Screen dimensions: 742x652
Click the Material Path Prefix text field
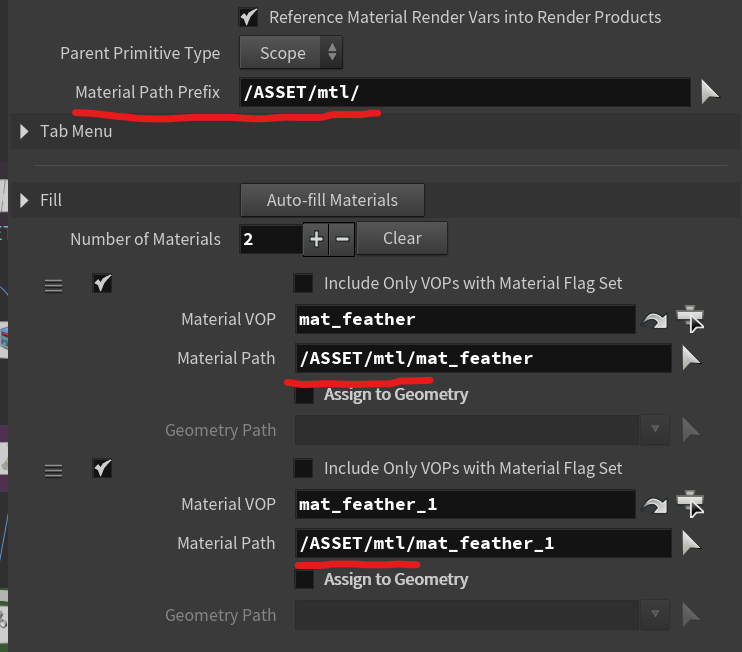click(x=464, y=93)
